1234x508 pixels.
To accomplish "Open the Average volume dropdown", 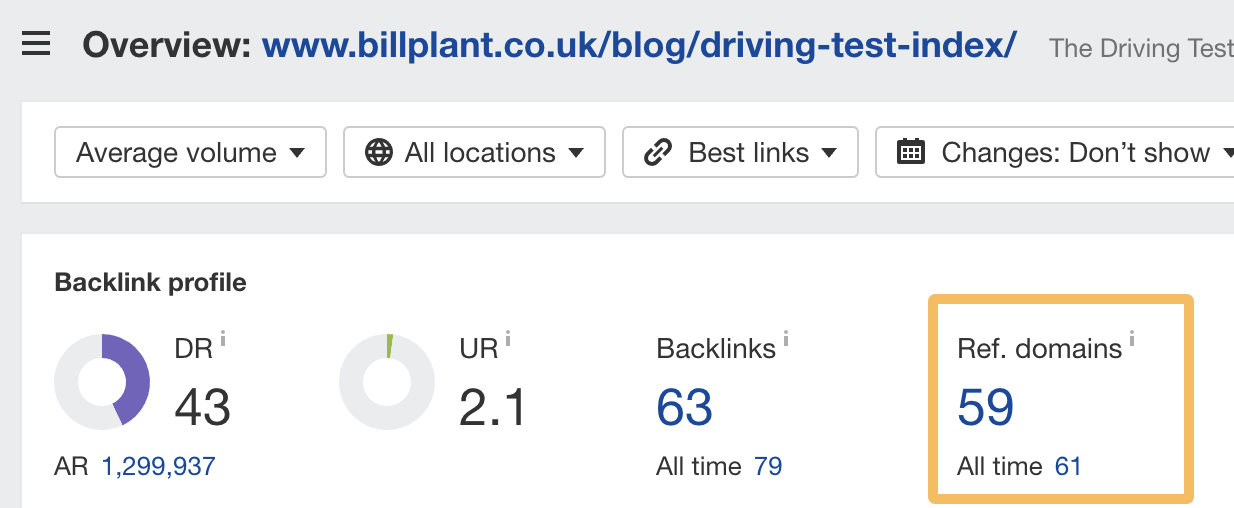I will [190, 153].
